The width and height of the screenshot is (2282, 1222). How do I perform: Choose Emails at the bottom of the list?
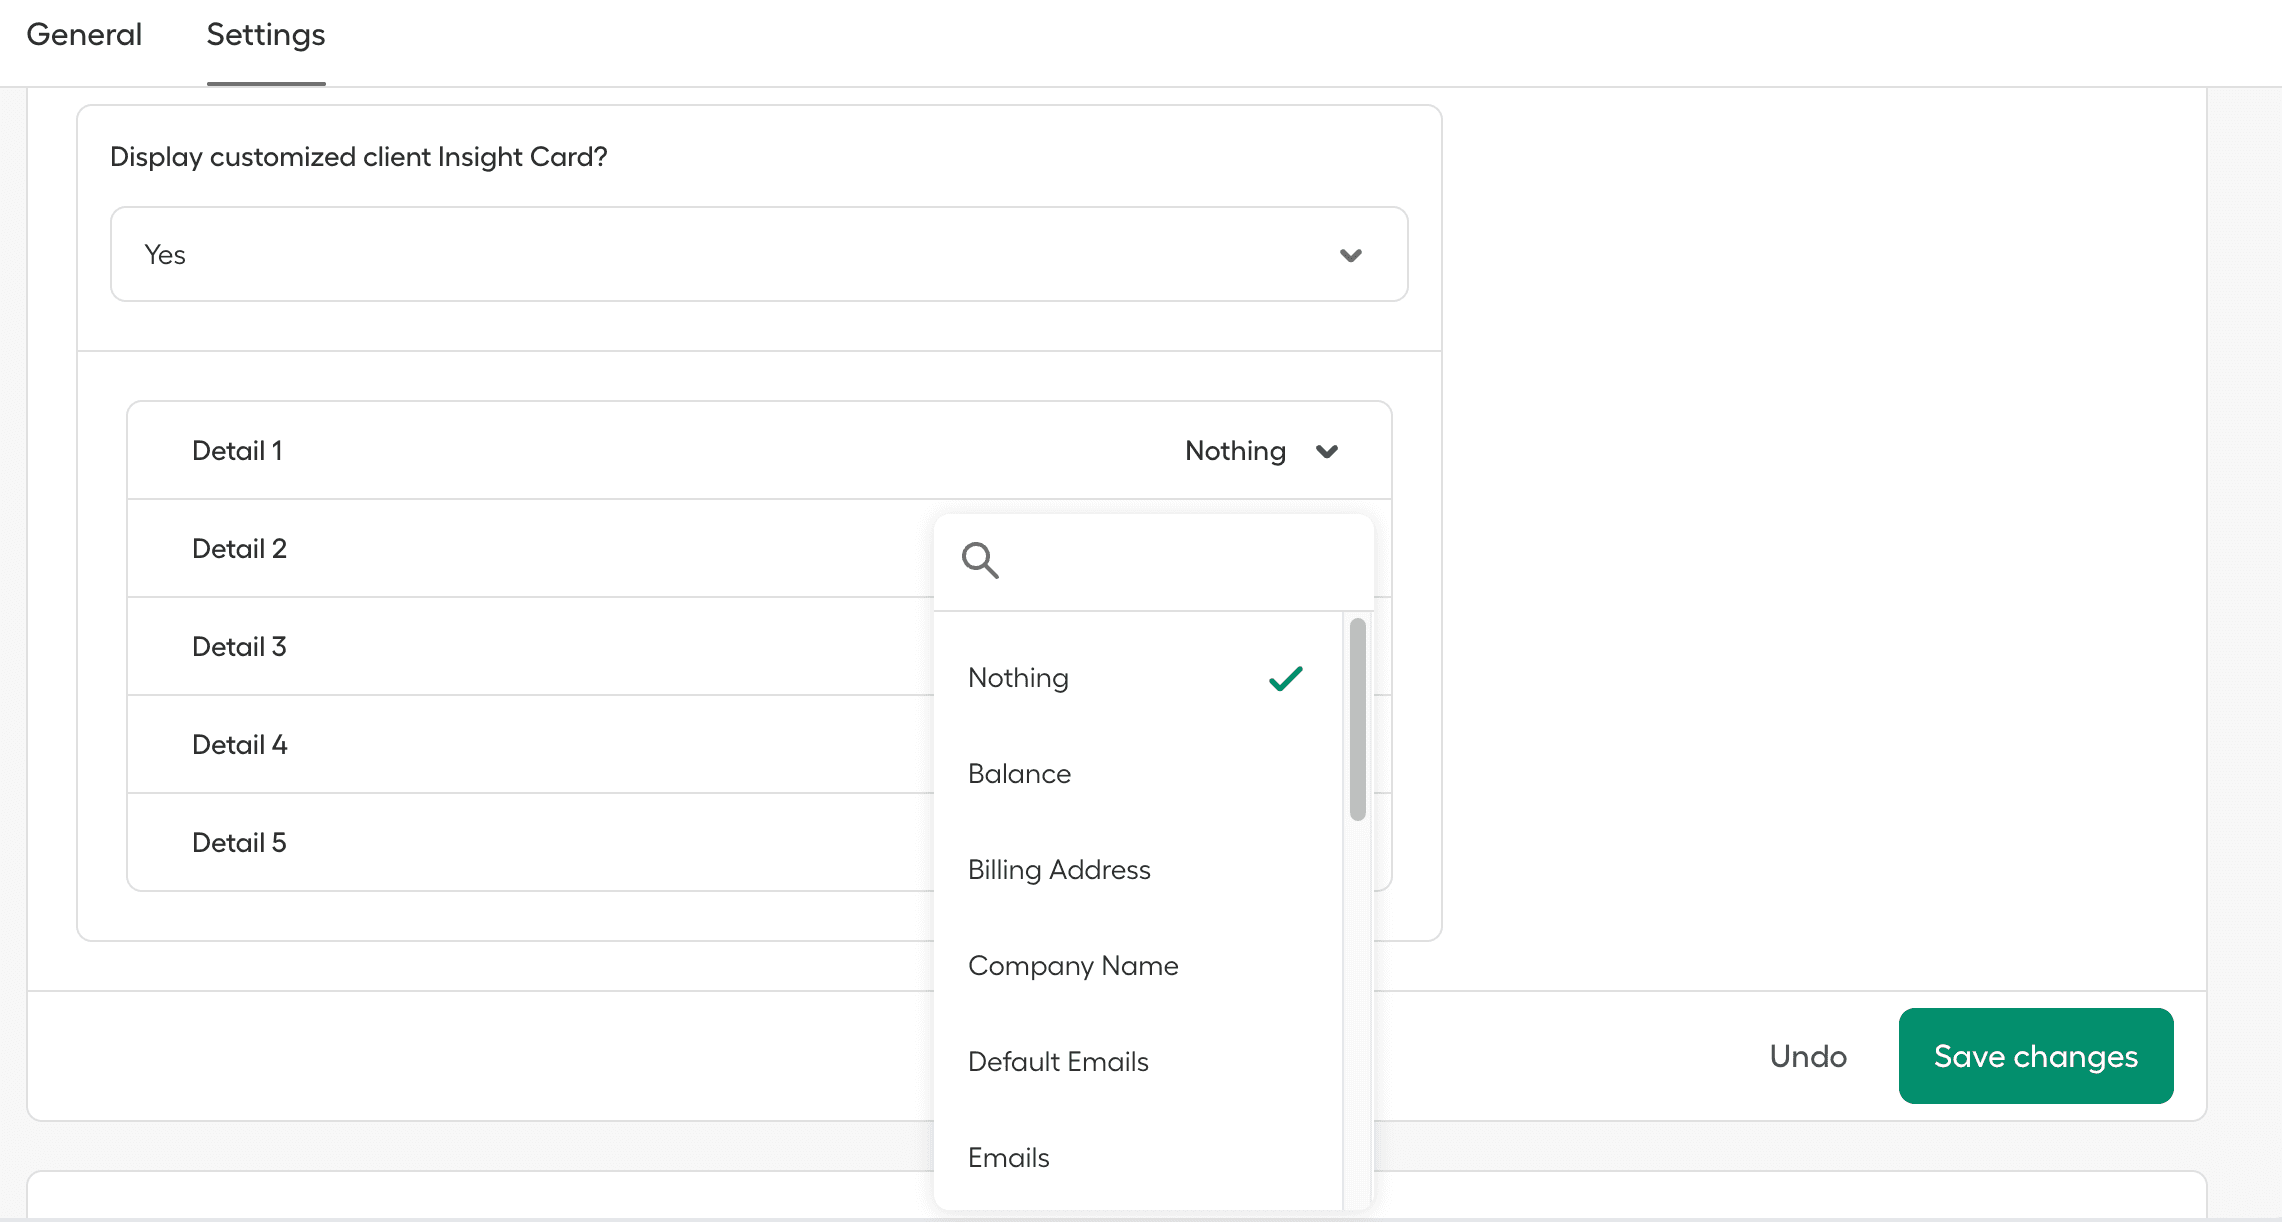coord(1008,1157)
